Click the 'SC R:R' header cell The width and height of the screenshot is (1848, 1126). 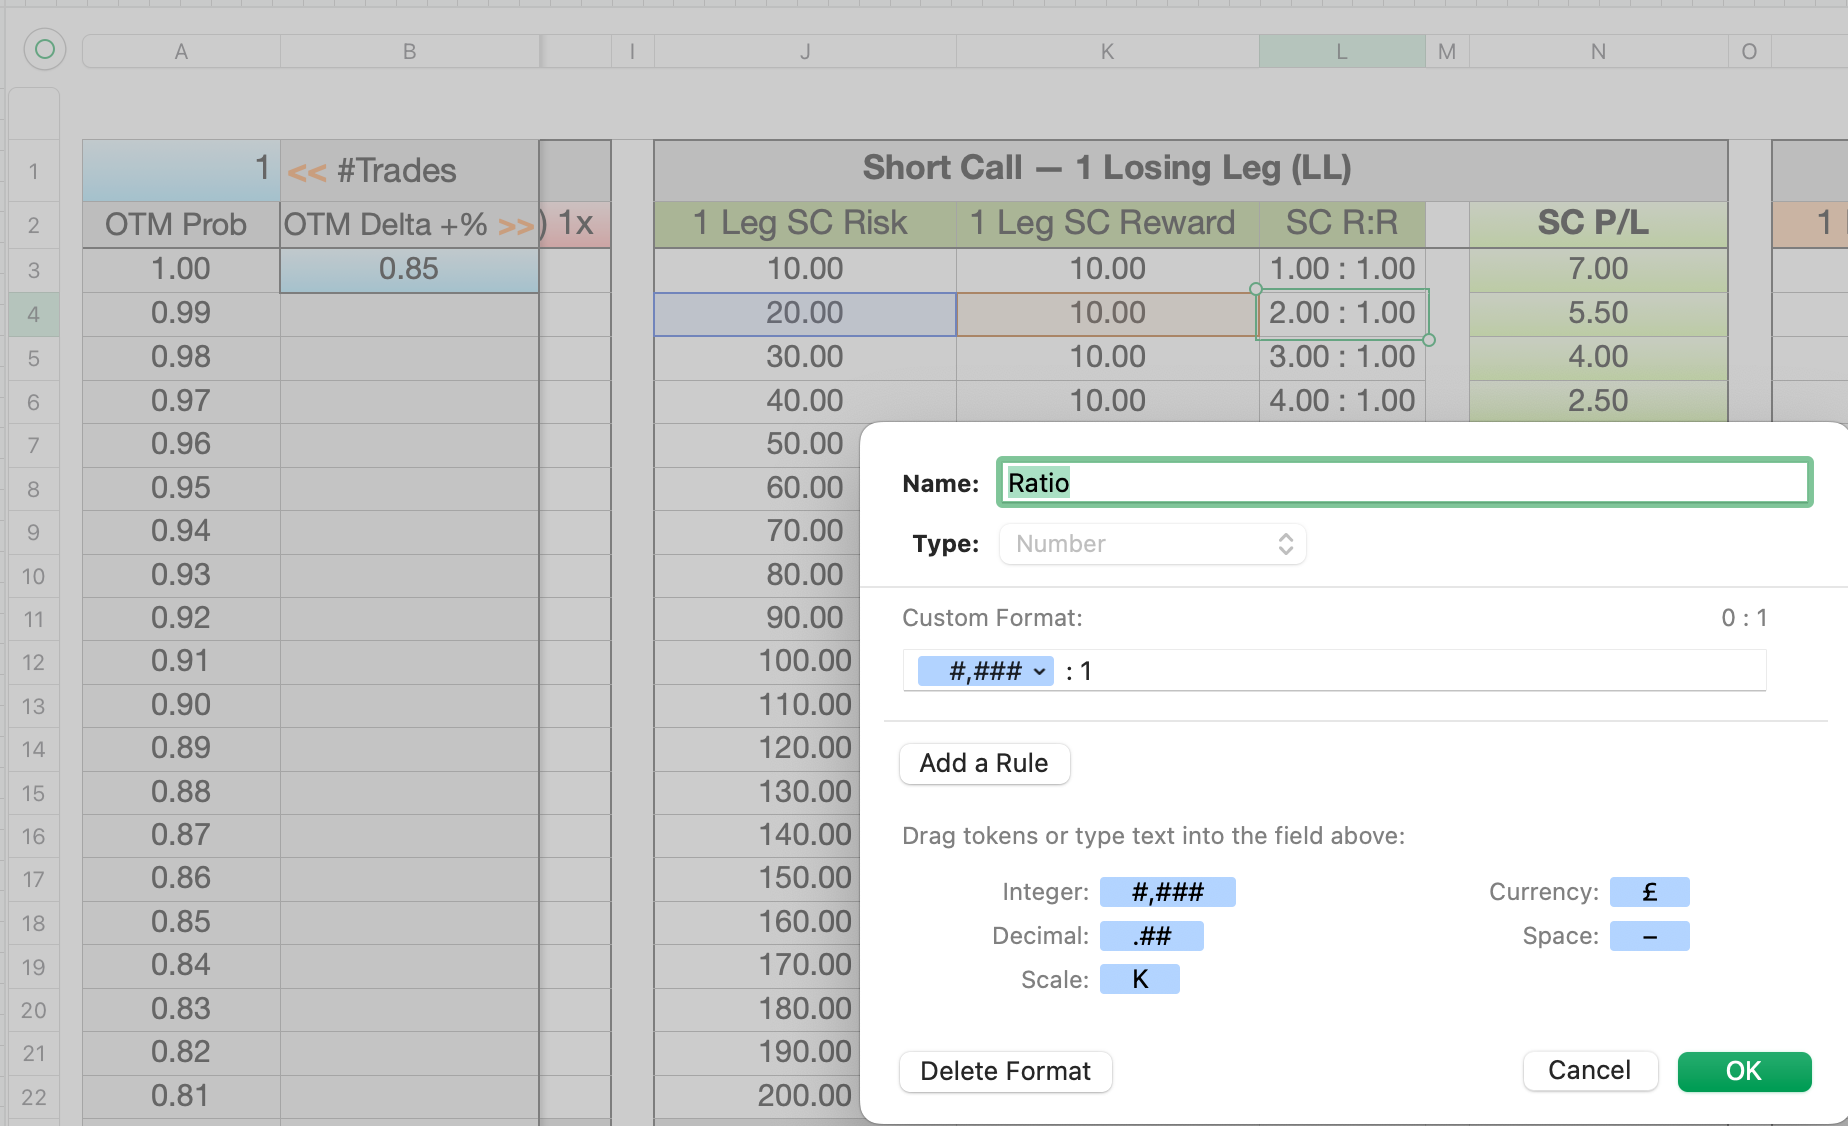point(1342,224)
